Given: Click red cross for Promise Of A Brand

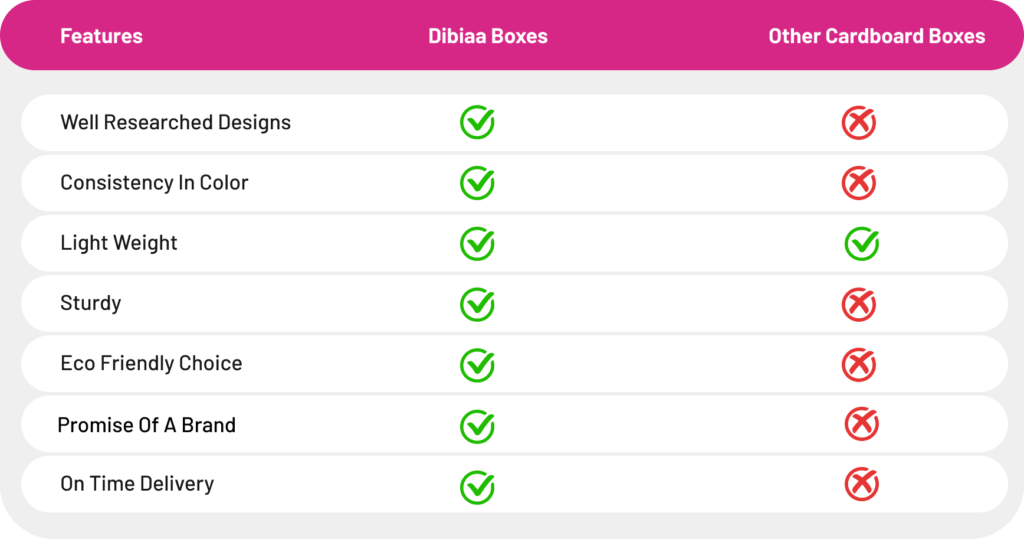Looking at the screenshot, I should click(x=861, y=424).
